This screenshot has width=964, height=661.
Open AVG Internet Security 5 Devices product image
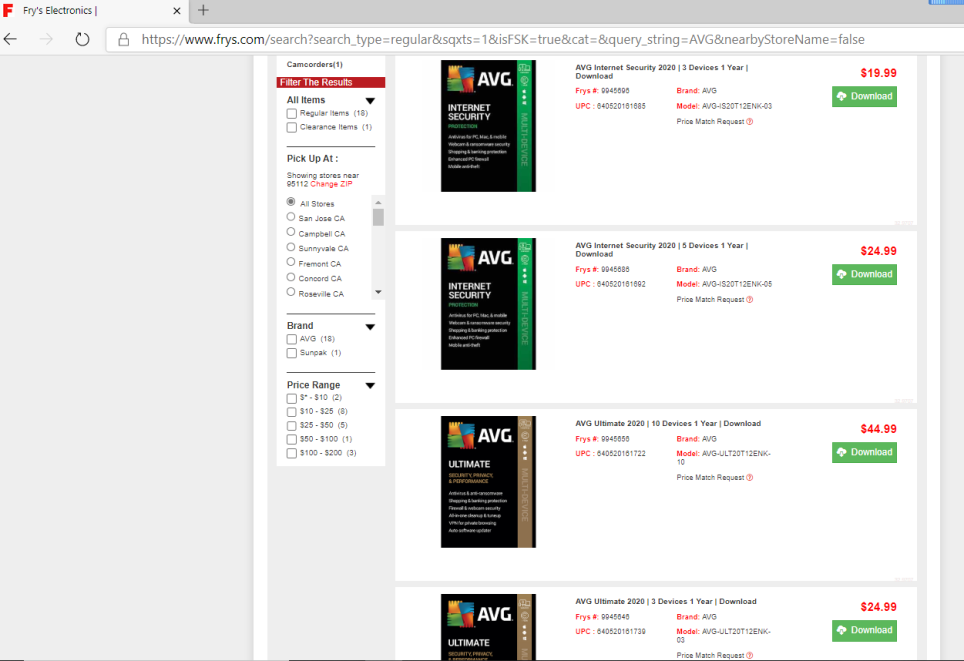click(x=488, y=304)
